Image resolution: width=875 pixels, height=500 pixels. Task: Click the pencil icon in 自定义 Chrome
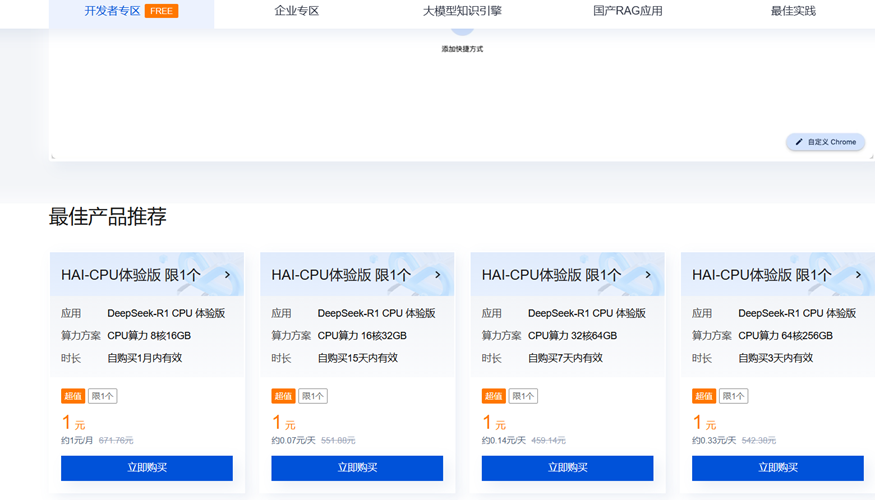point(799,142)
